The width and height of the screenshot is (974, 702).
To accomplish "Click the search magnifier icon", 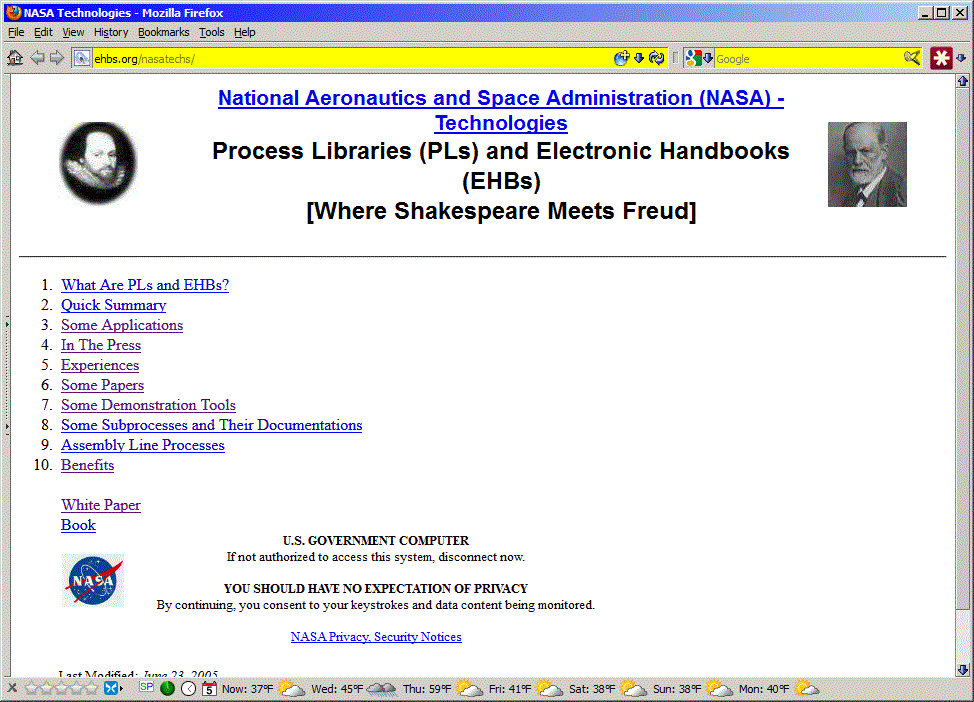I will pyautogui.click(x=912, y=58).
